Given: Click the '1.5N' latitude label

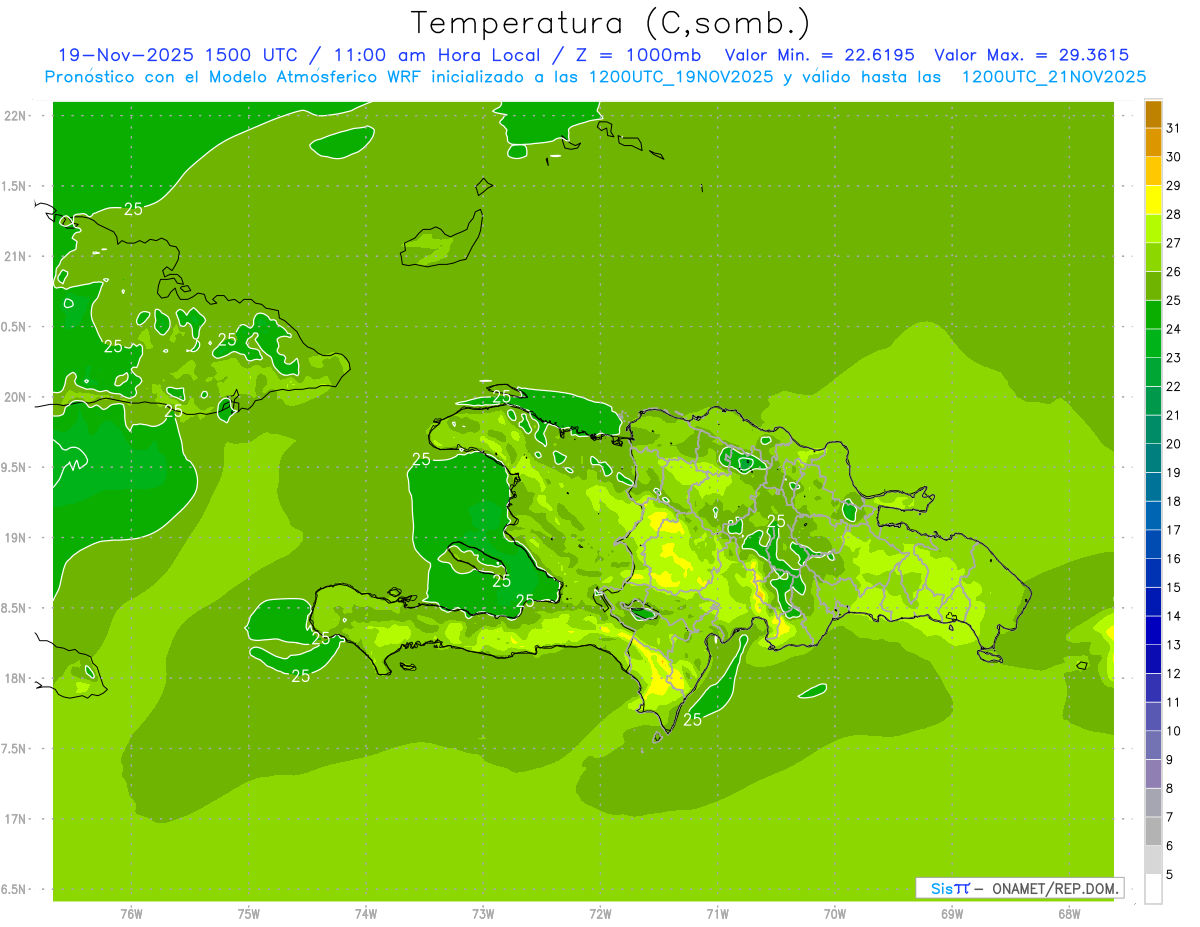Looking at the screenshot, I should (16, 186).
